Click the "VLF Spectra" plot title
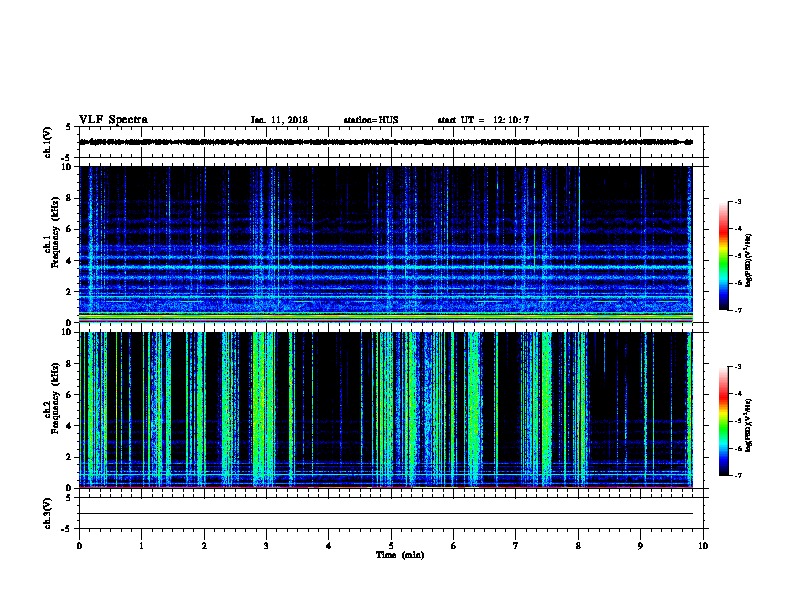The width and height of the screenshot is (792, 612). coord(113,120)
